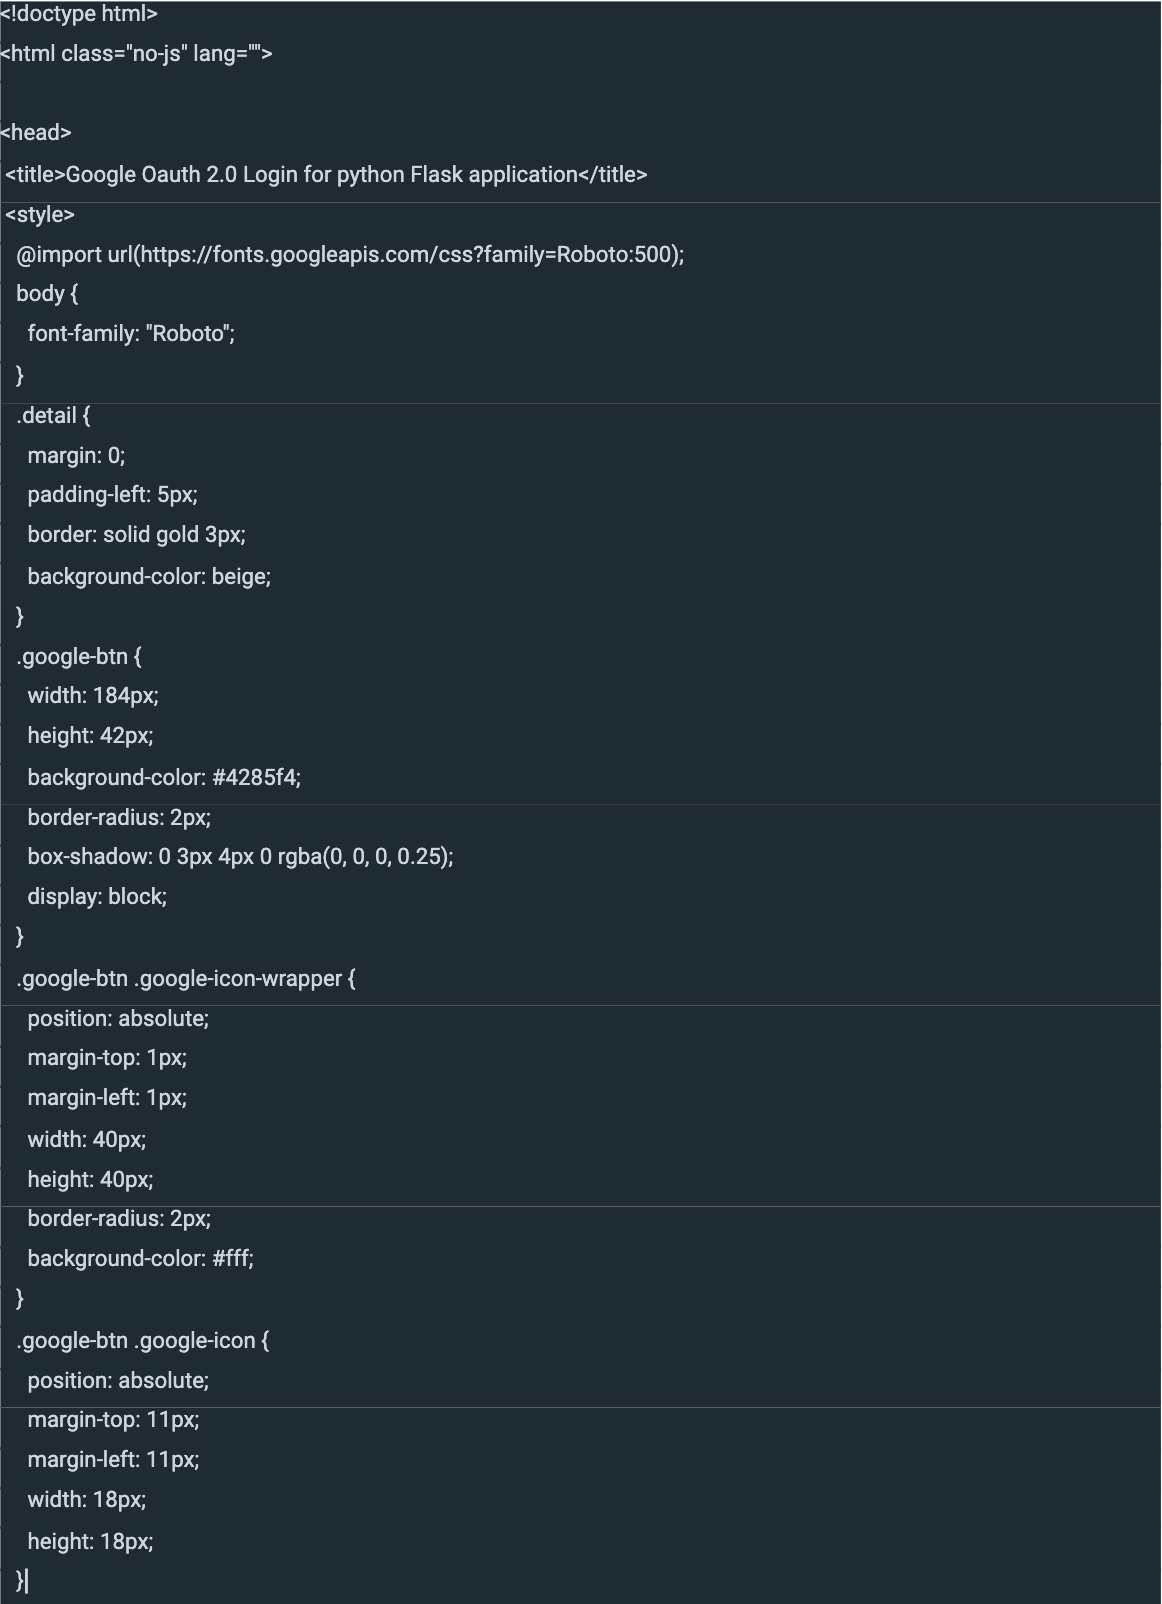This screenshot has width=1162, height=1604.
Task: Click the box-shadow rgba line
Action: click(x=240, y=857)
